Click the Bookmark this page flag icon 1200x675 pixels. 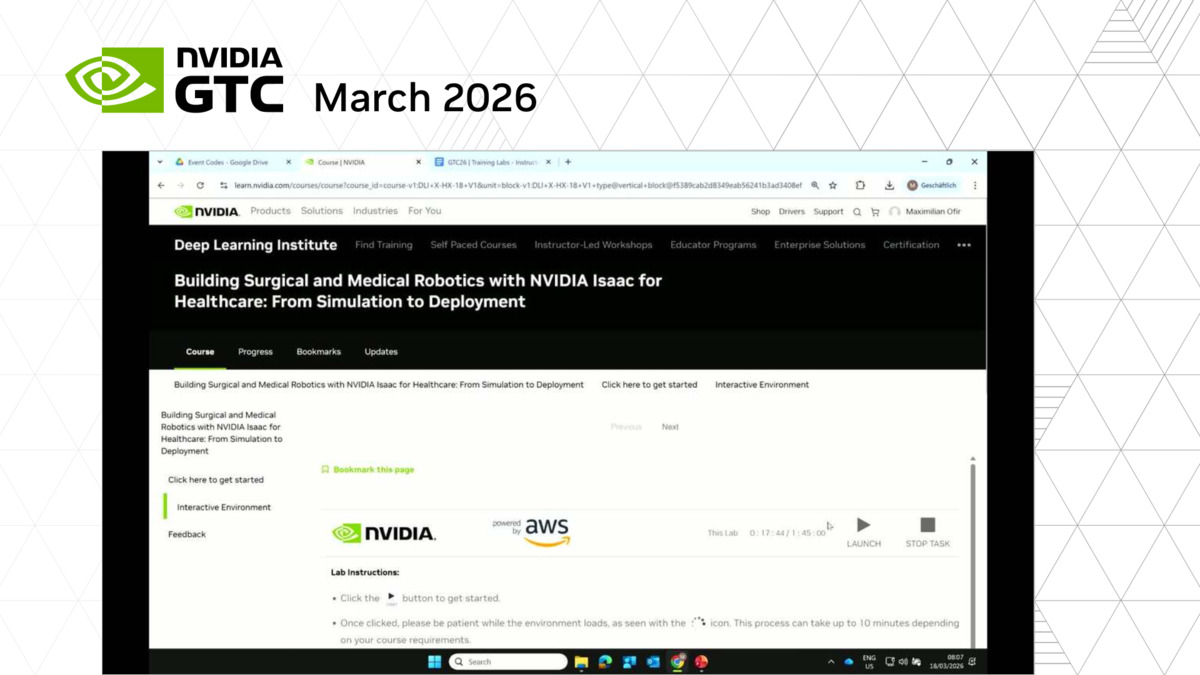click(325, 469)
